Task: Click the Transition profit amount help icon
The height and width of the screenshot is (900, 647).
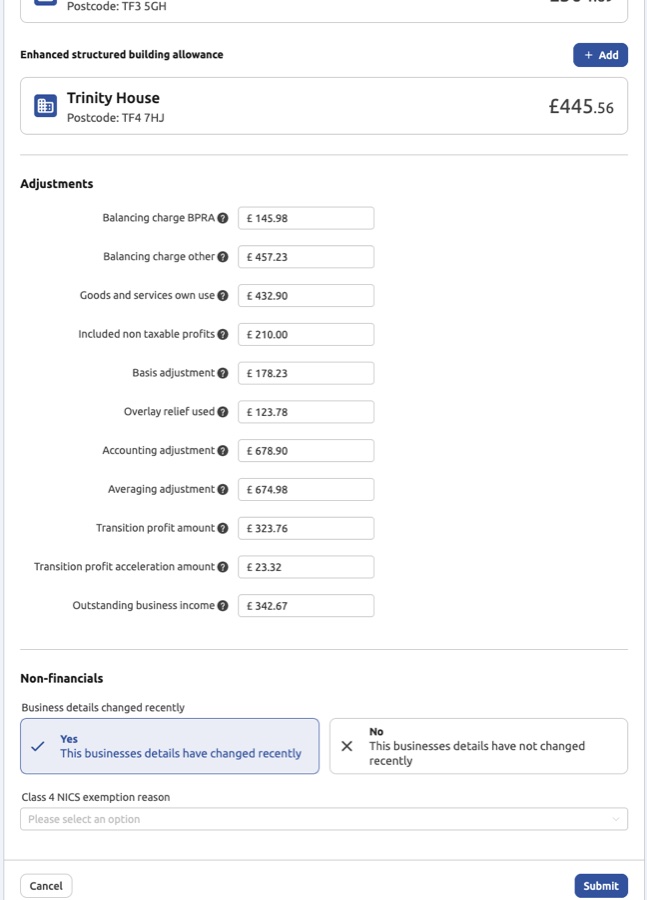Action: click(223, 528)
